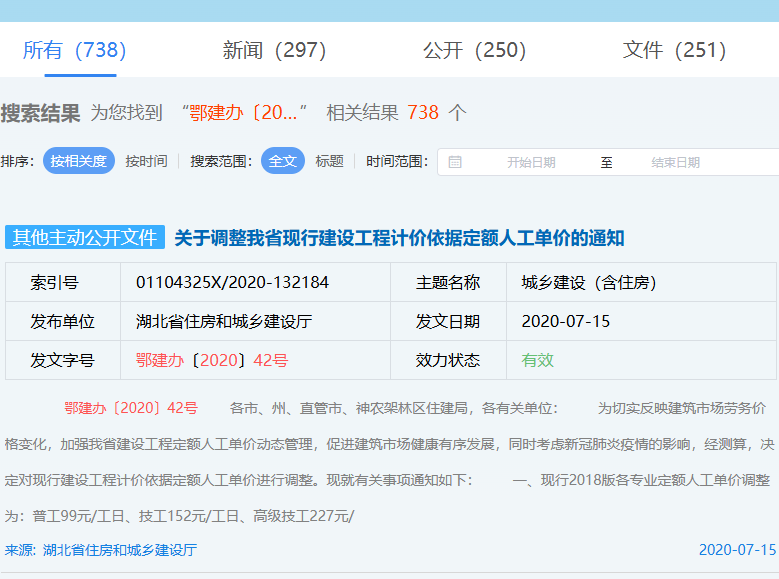Click the 结束日期 end date field

tap(675, 162)
